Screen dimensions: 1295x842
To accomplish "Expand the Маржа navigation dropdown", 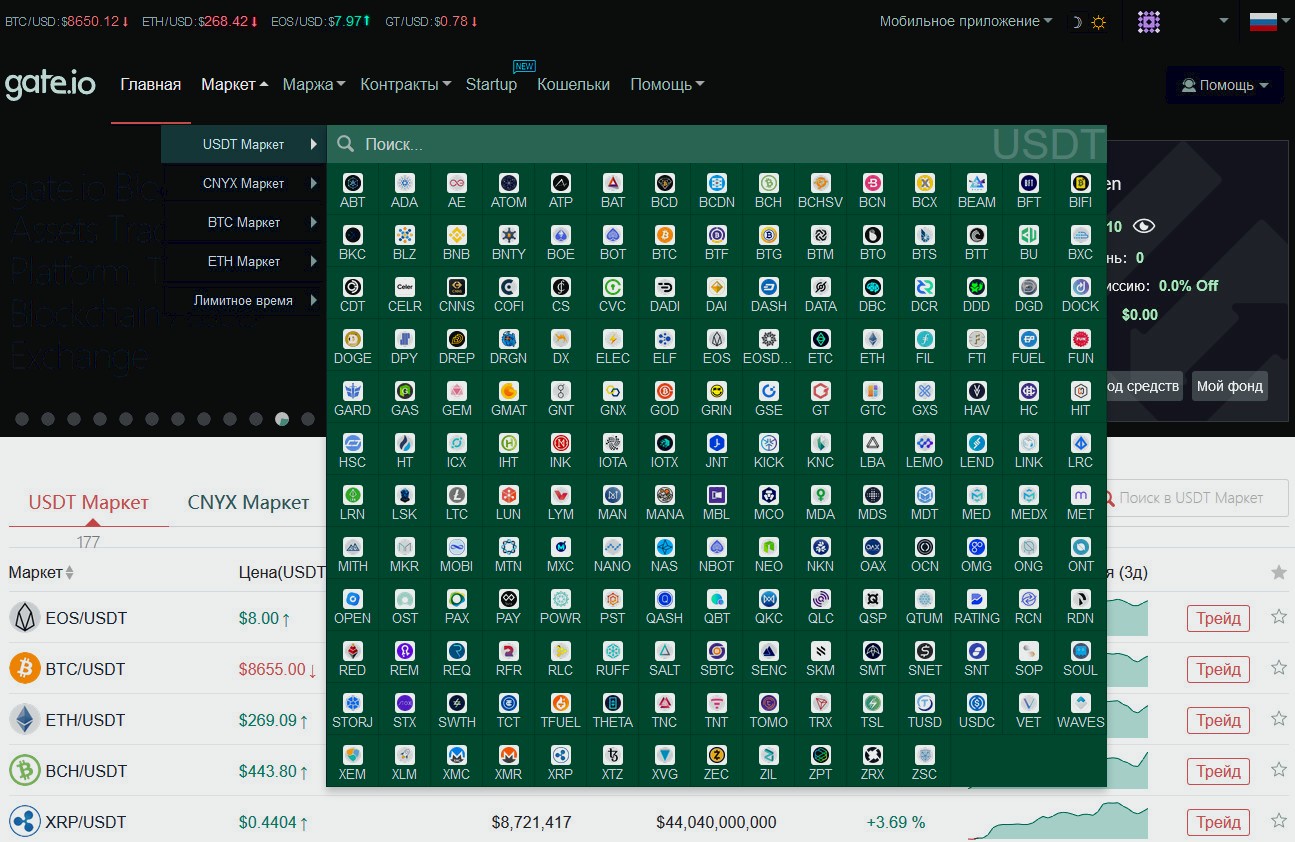I will pos(314,85).
